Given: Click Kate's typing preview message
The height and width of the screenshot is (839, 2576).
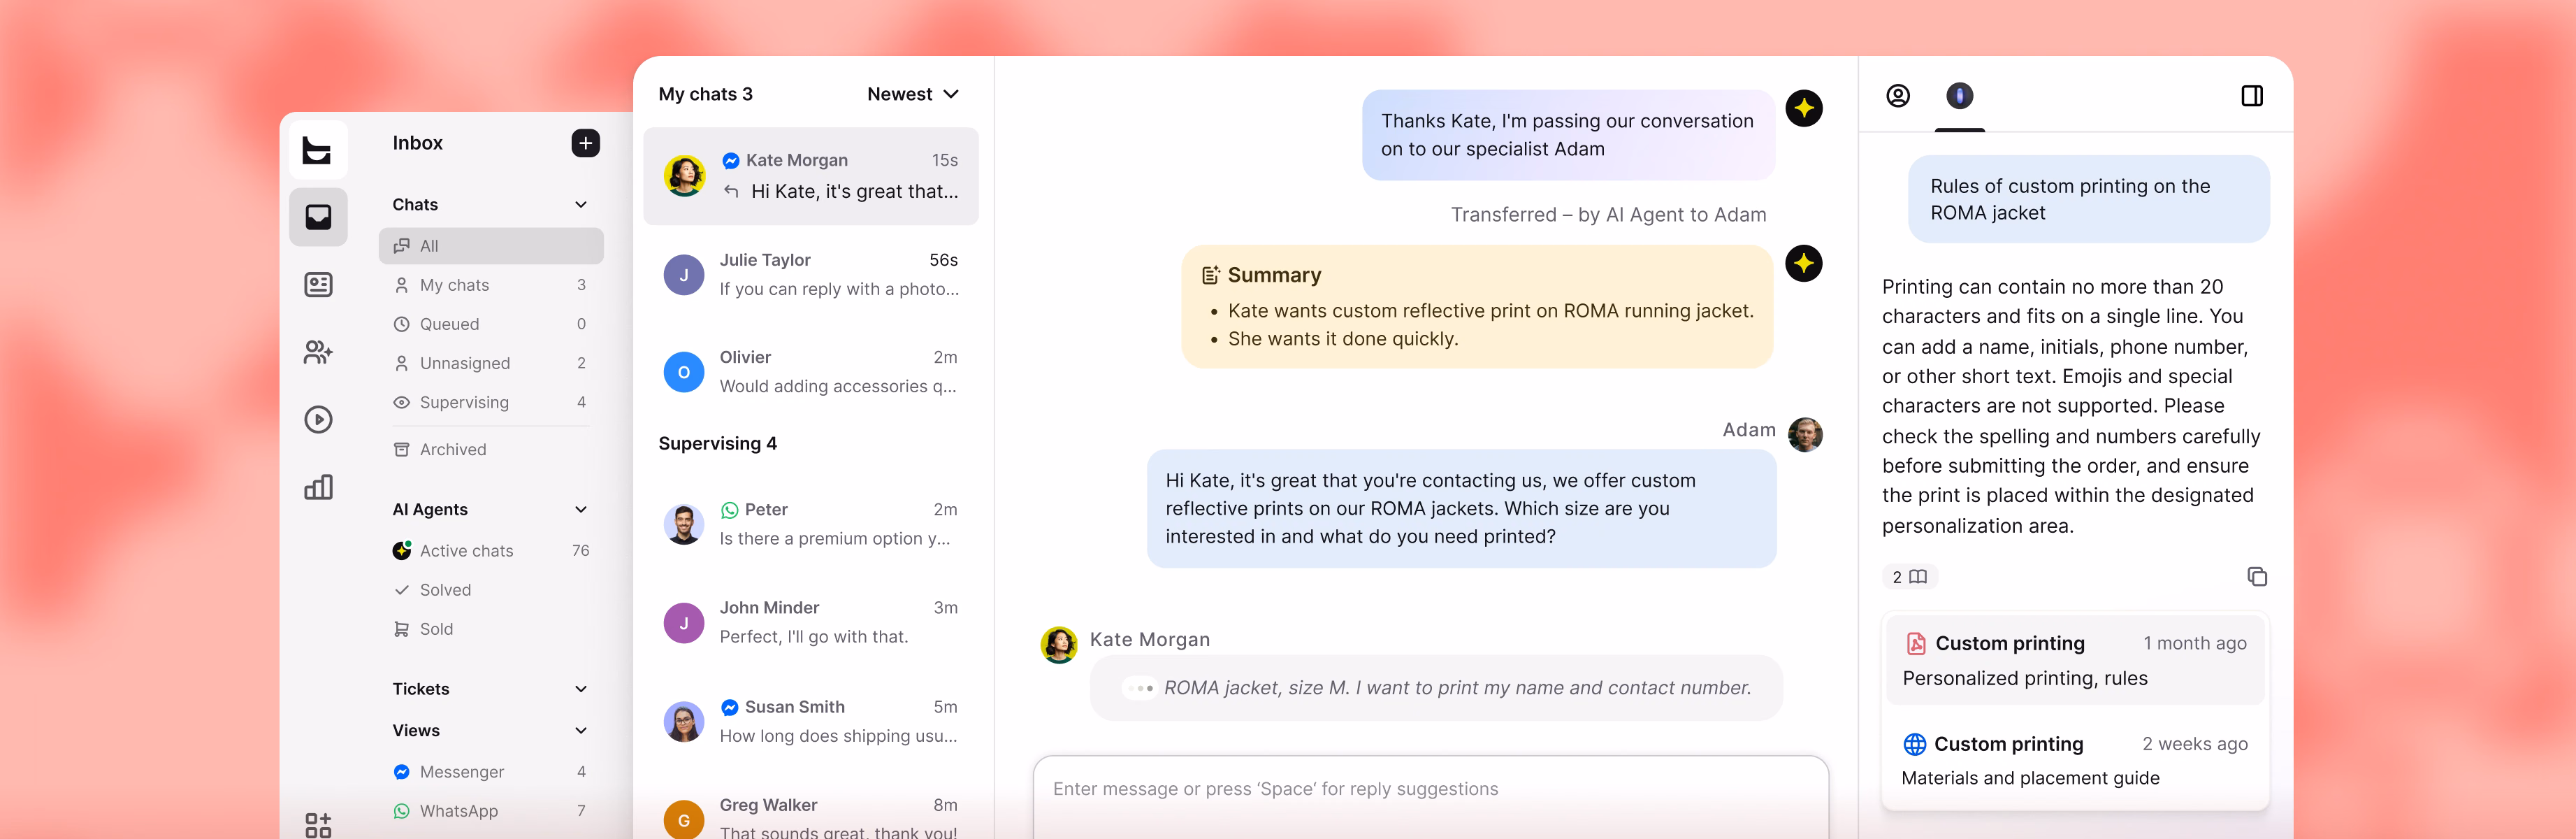Looking at the screenshot, I should coord(1436,688).
